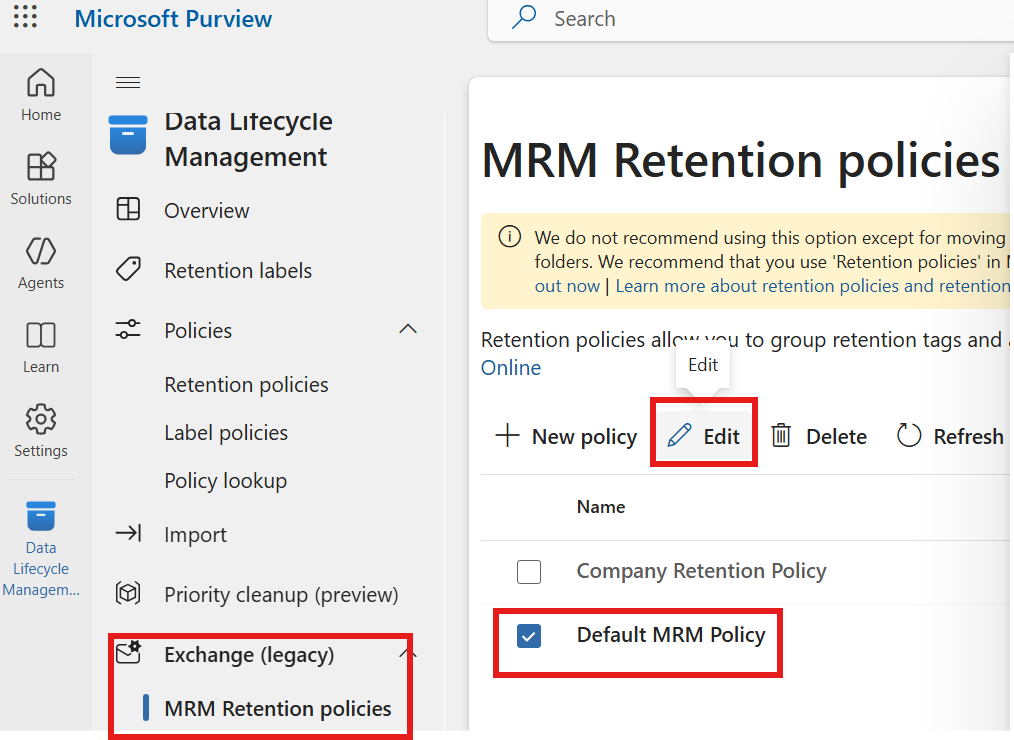Collapse the Exchange (legacy) section
This screenshot has width=1014, height=740.
(x=407, y=651)
